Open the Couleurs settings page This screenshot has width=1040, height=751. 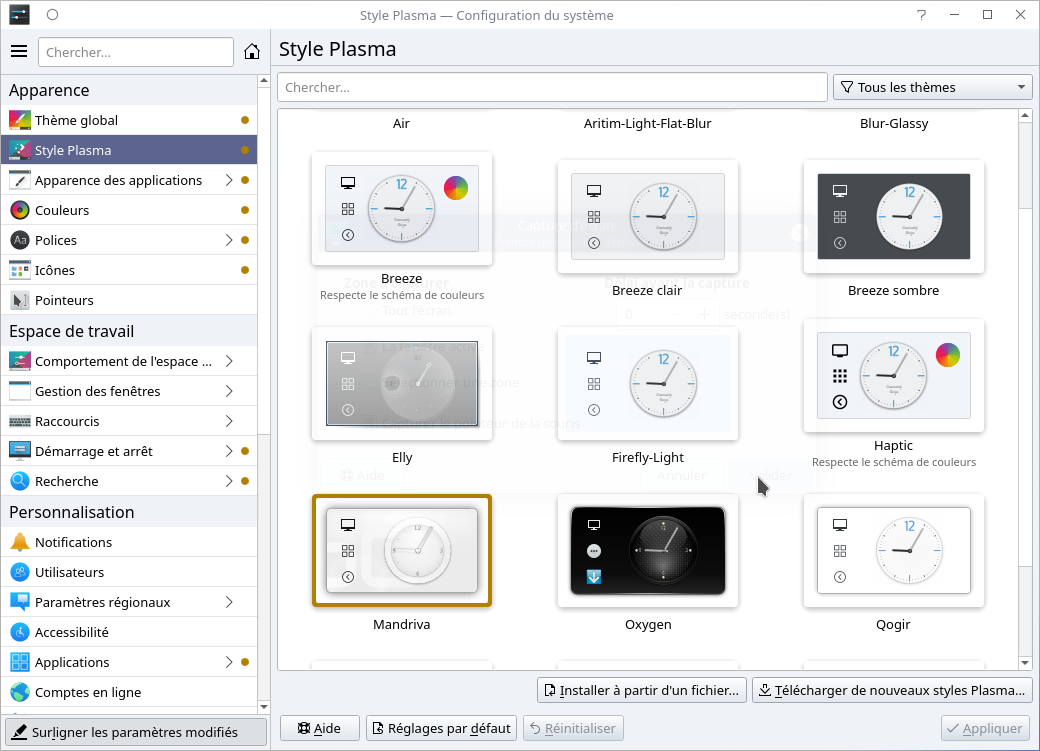pyautogui.click(x=129, y=210)
